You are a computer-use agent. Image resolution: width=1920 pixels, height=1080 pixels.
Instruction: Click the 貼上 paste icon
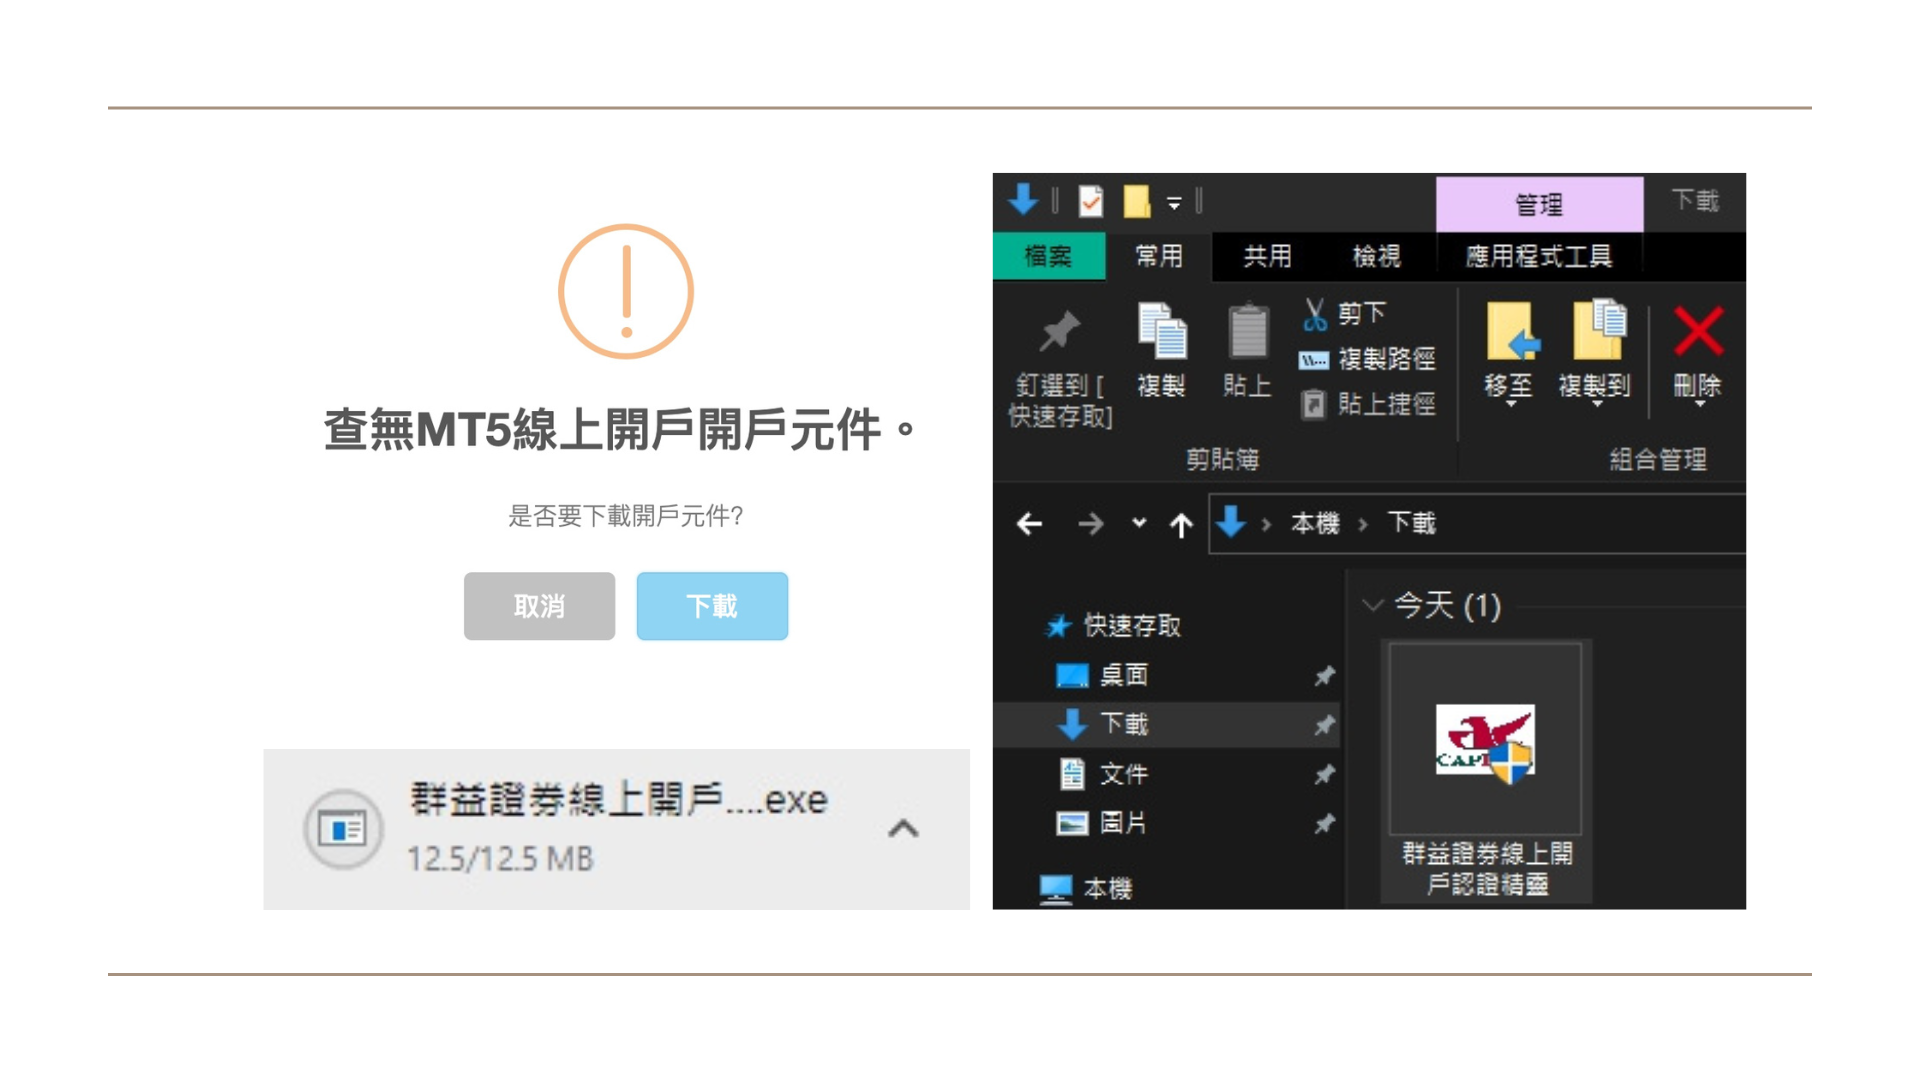click(1247, 331)
